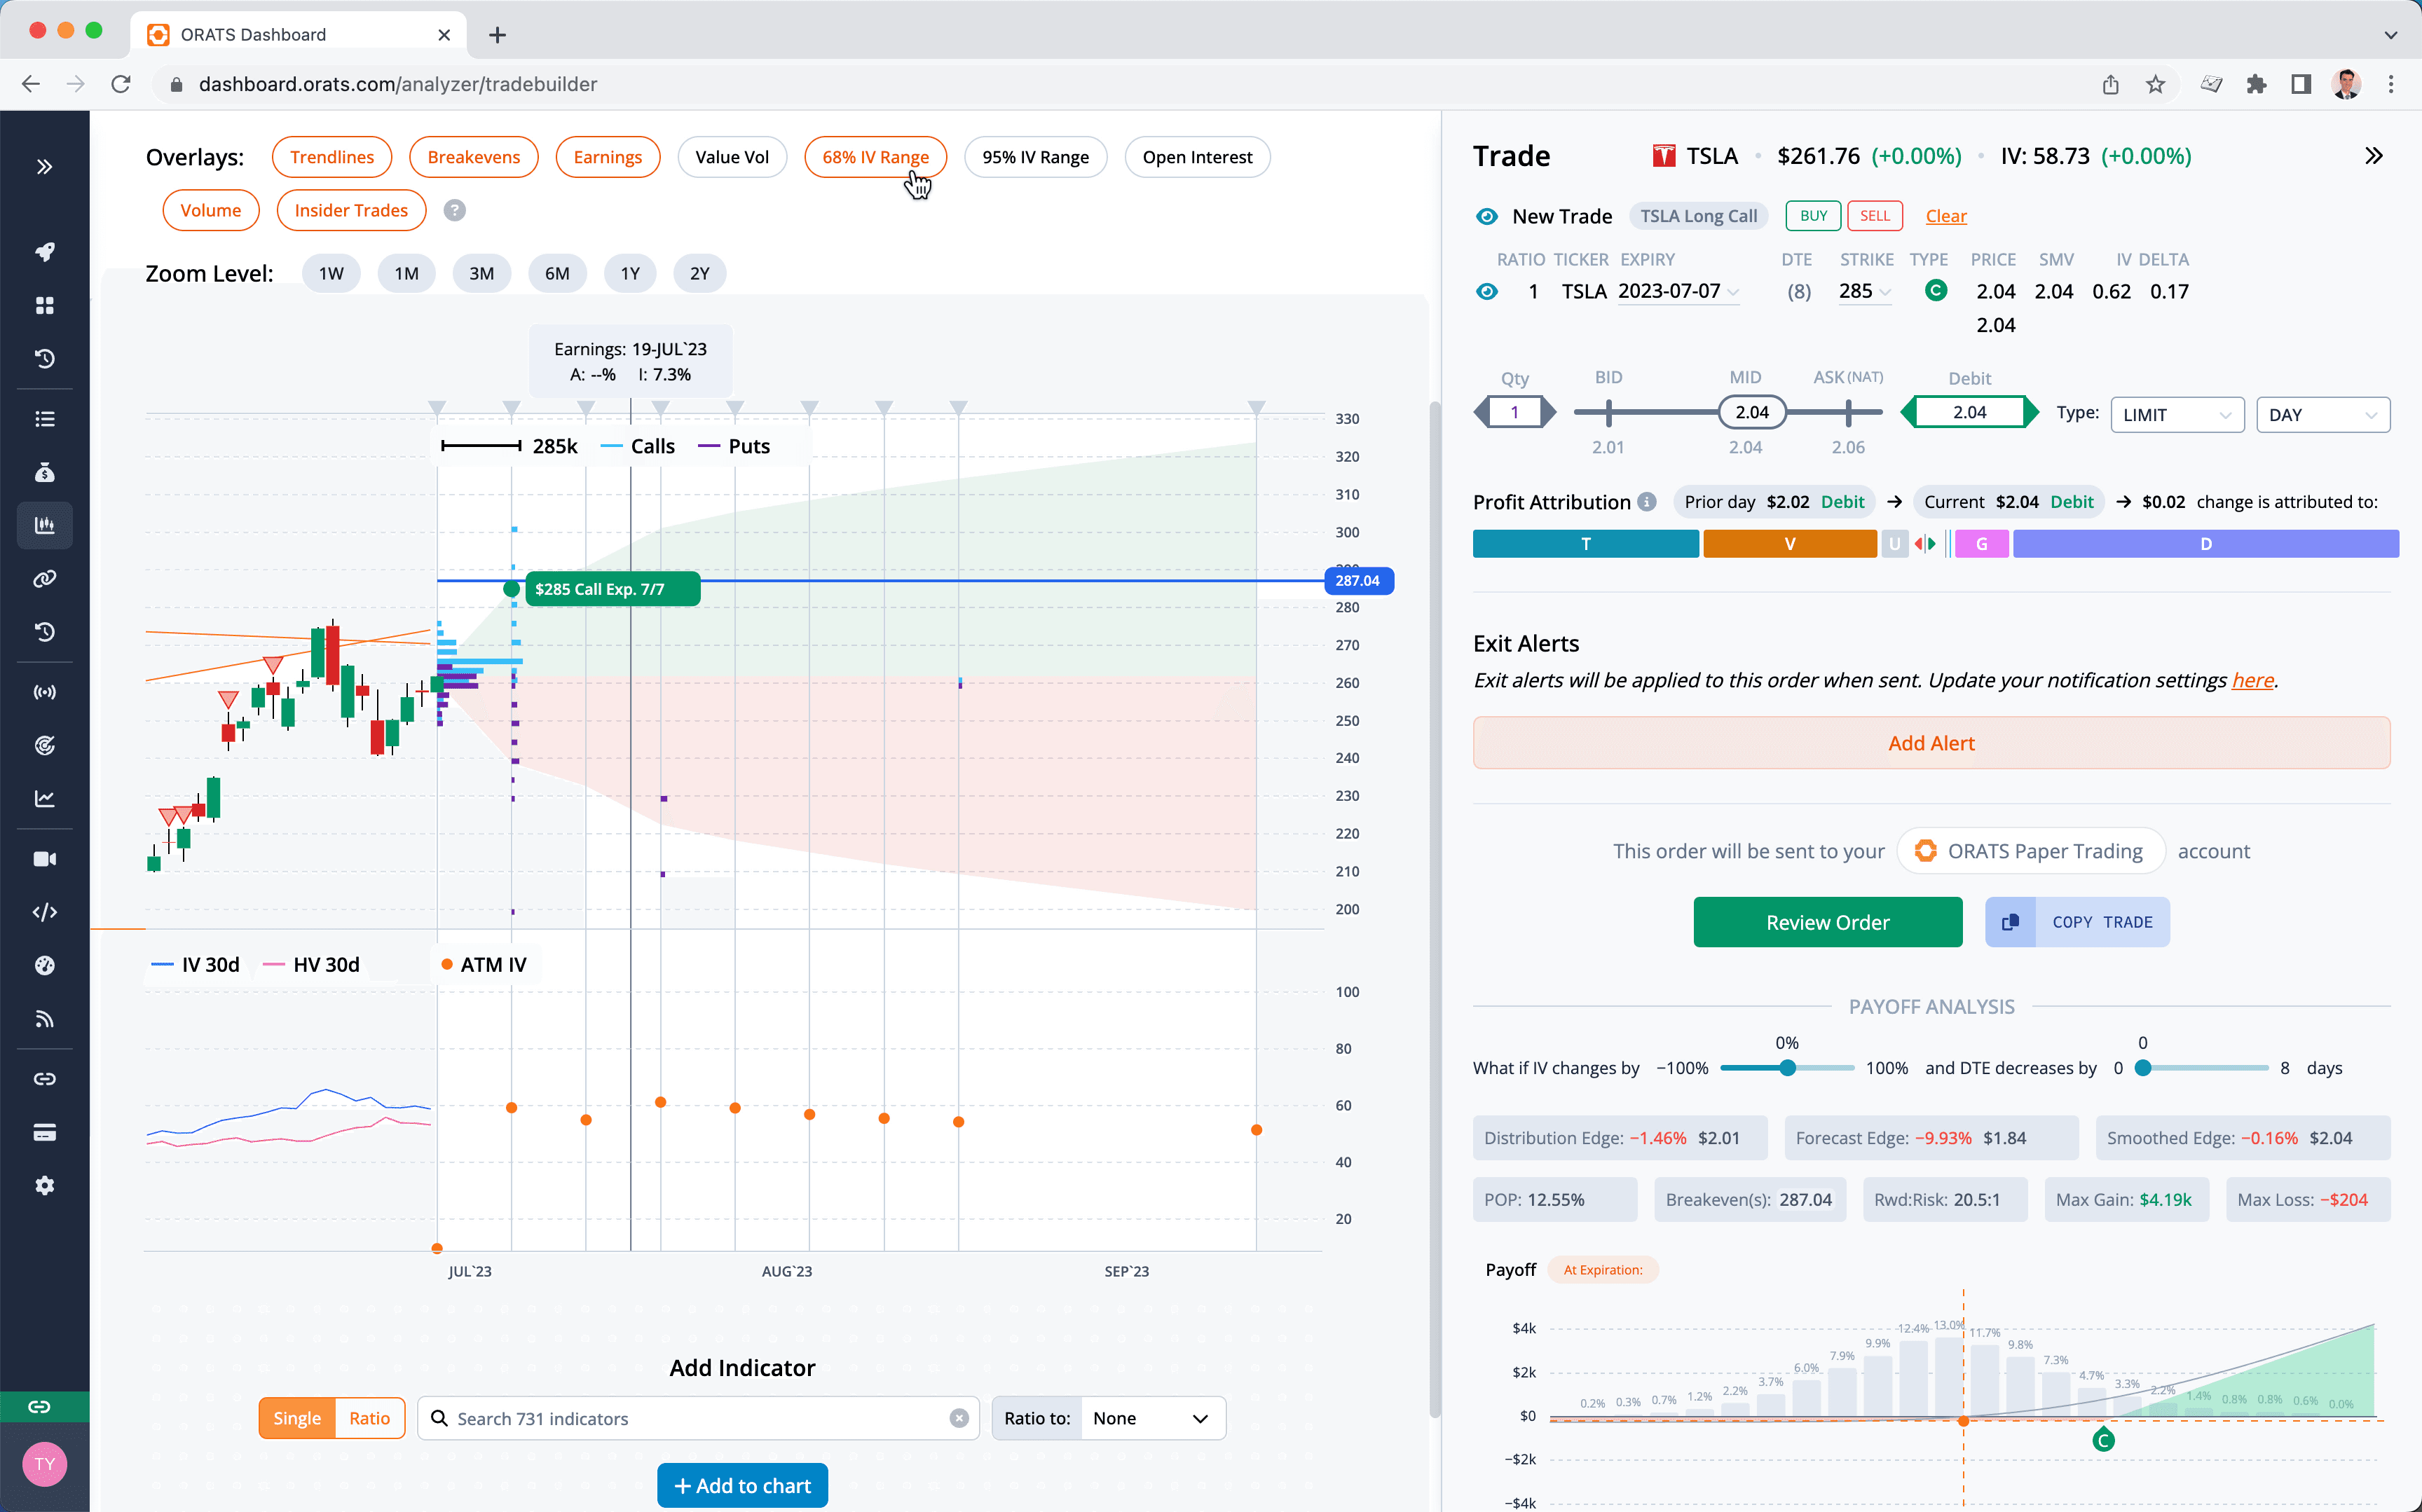Open the line chart icon in sidebar
The height and width of the screenshot is (1512, 2422).
click(x=44, y=798)
